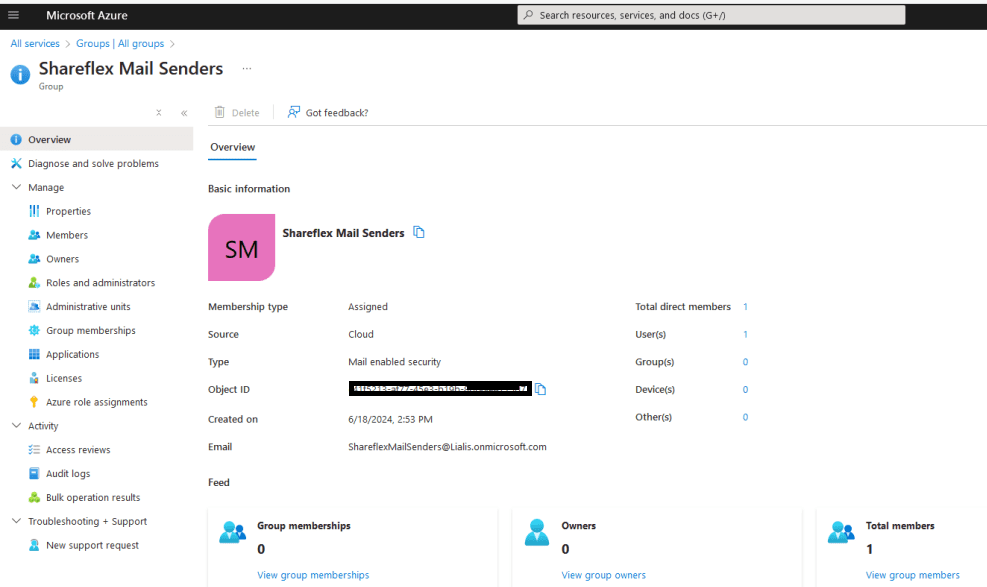Viewport: 987px width, 587px height.
Task: Click the Got feedback? button
Action: [328, 113]
